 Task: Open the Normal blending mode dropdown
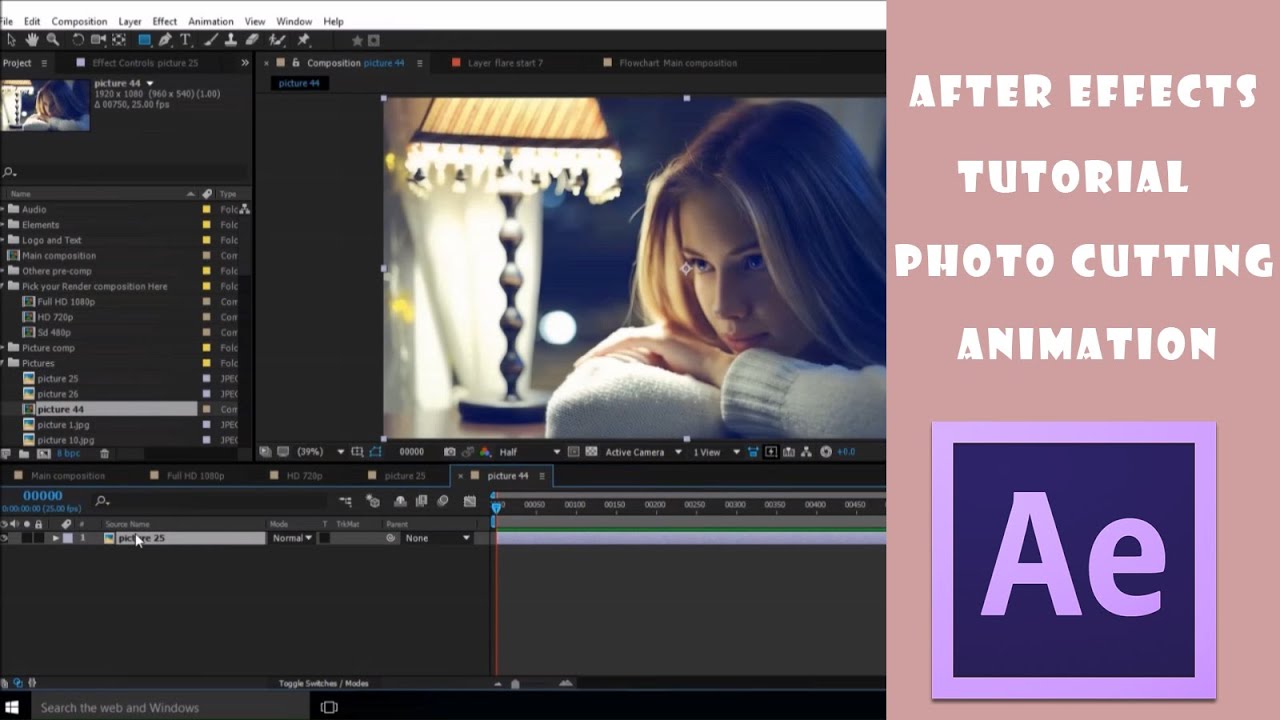coord(292,538)
